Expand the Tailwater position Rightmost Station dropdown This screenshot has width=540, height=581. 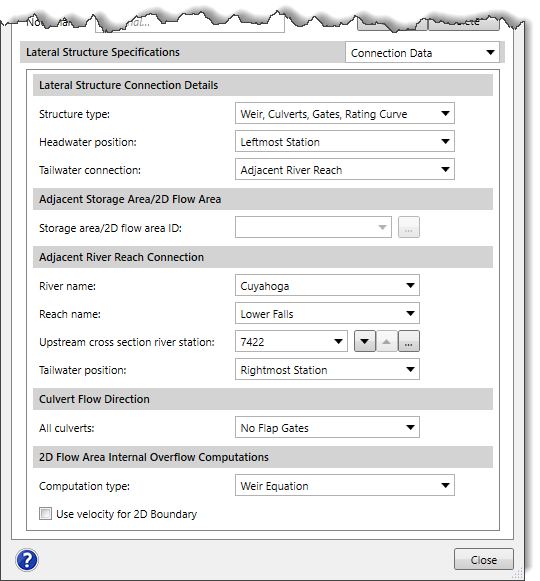pos(327,369)
